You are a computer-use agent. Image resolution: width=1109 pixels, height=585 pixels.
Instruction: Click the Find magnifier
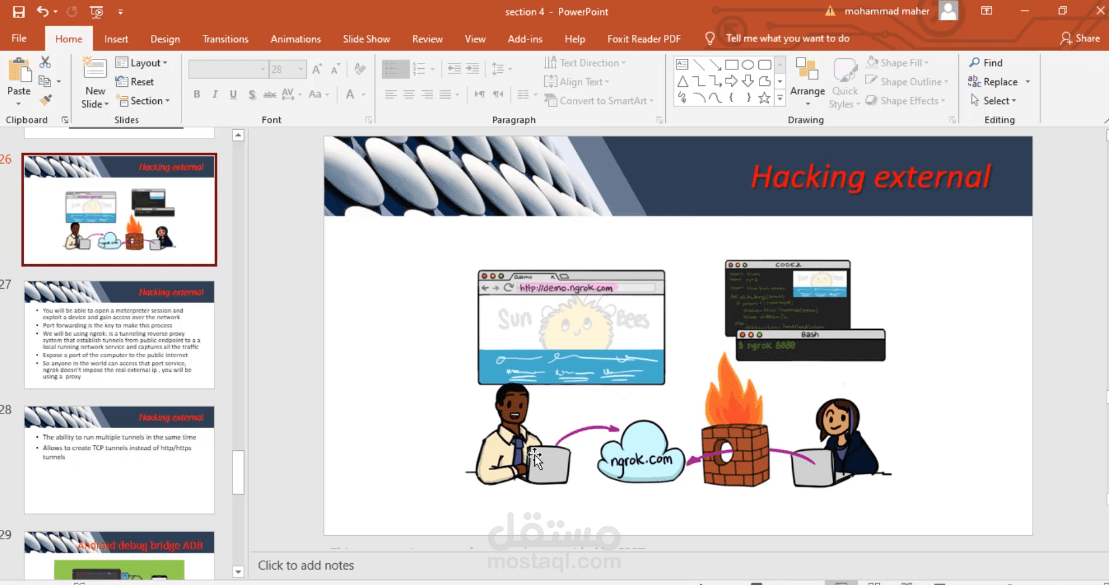985,63
